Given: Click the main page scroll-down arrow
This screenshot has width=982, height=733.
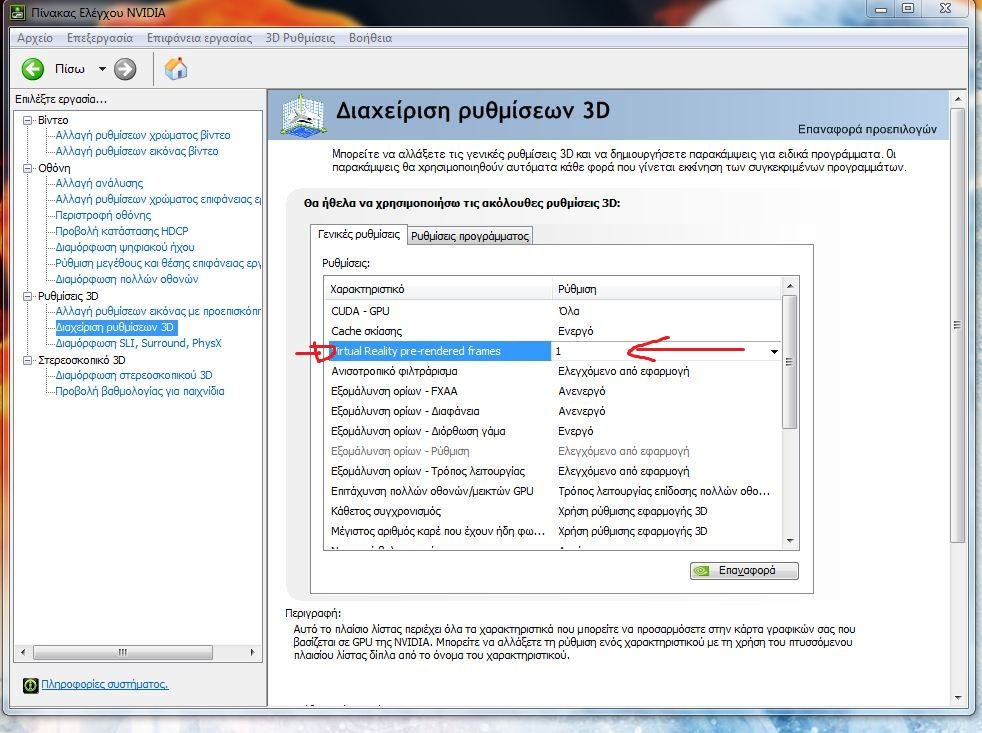Looking at the screenshot, I should click(957, 698).
